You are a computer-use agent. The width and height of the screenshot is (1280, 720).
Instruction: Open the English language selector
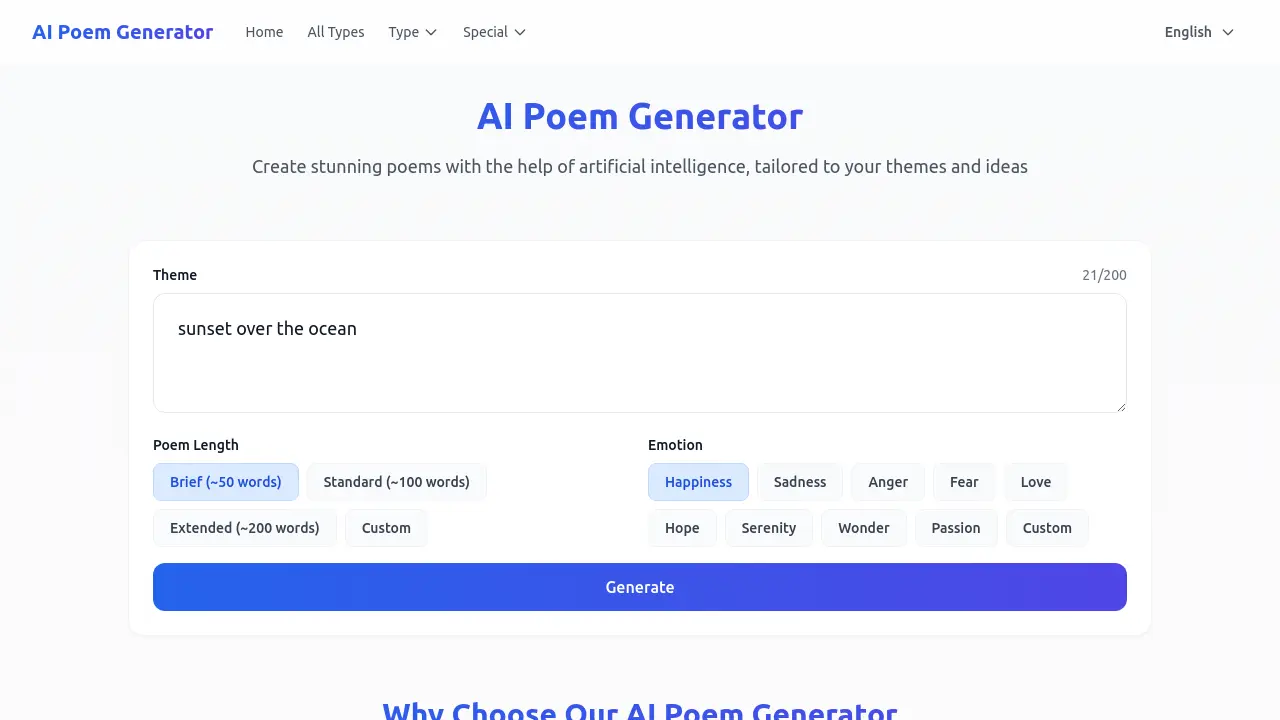point(1197,32)
